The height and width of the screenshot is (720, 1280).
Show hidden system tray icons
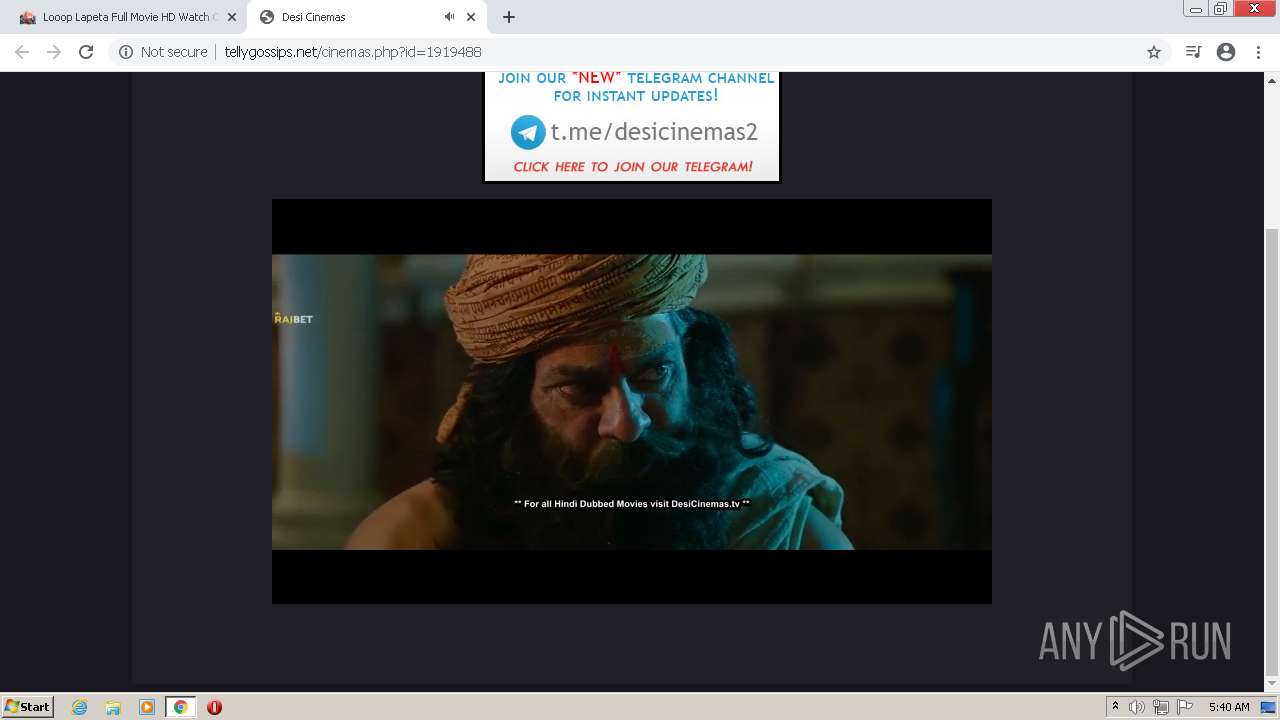tap(1115, 707)
